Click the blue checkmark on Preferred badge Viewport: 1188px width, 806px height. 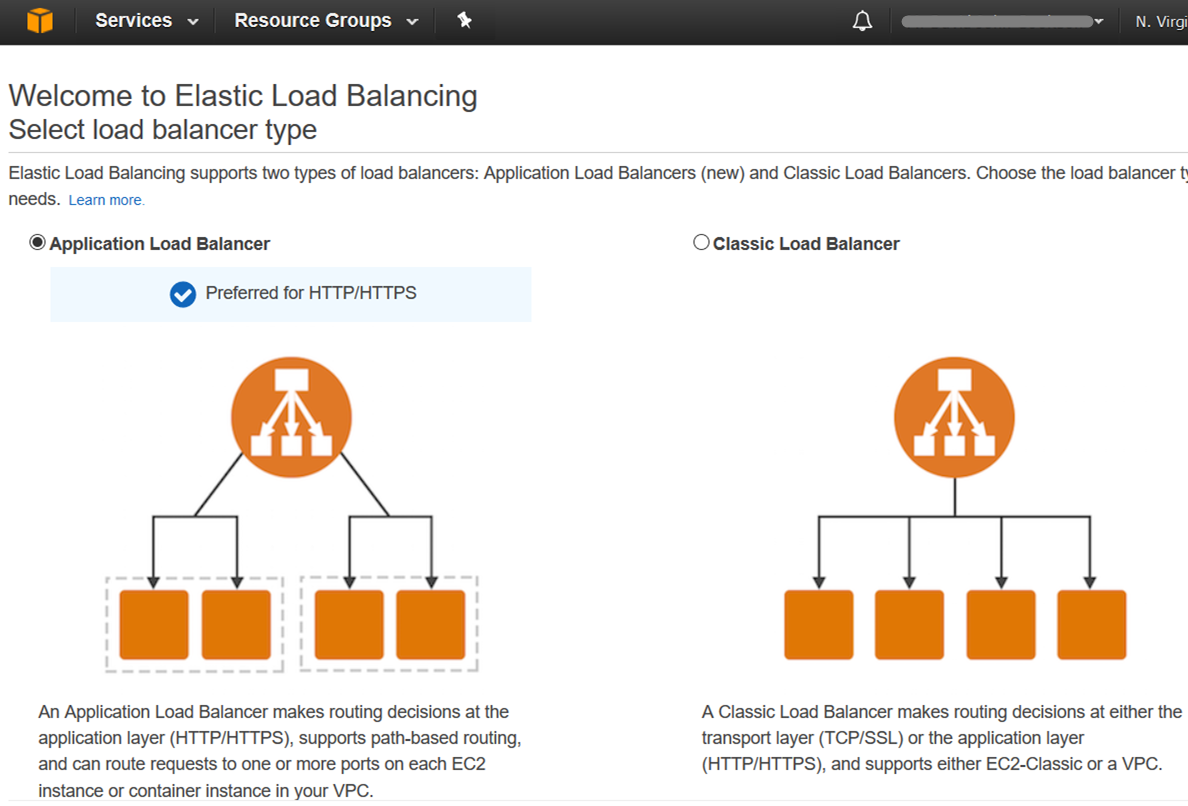click(x=182, y=294)
